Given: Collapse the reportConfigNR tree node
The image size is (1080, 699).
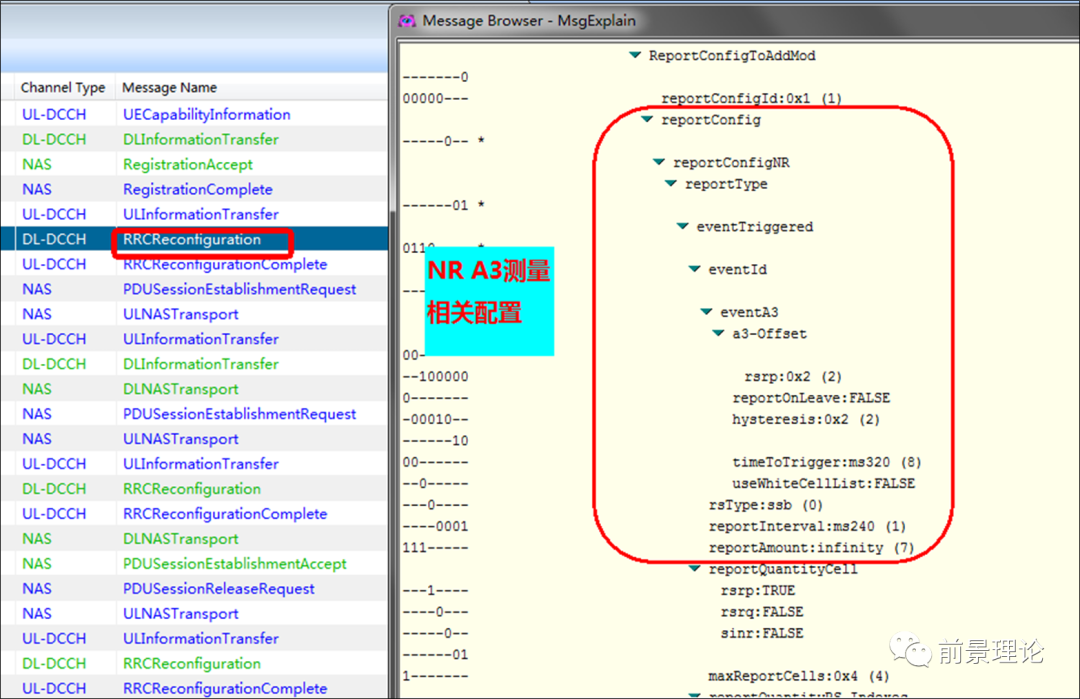Looking at the screenshot, I should point(659,162).
